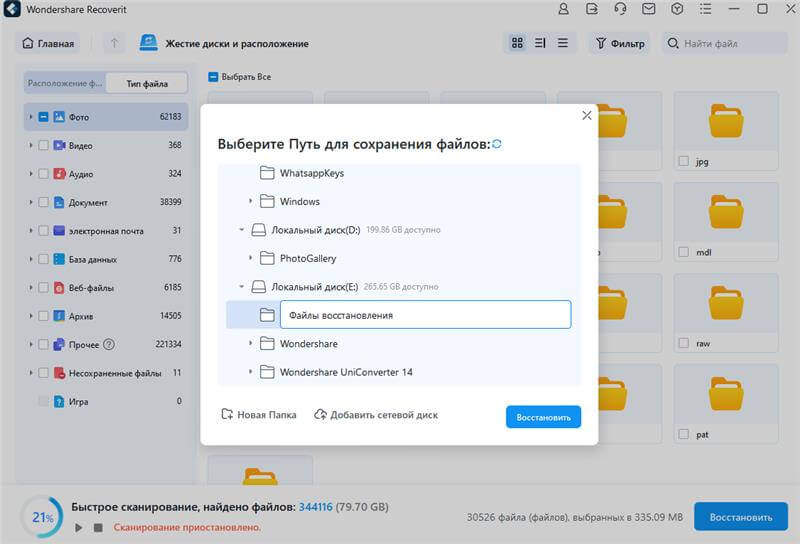Expand the PhotoGallery folder
This screenshot has width=800, height=544.
tap(251, 258)
